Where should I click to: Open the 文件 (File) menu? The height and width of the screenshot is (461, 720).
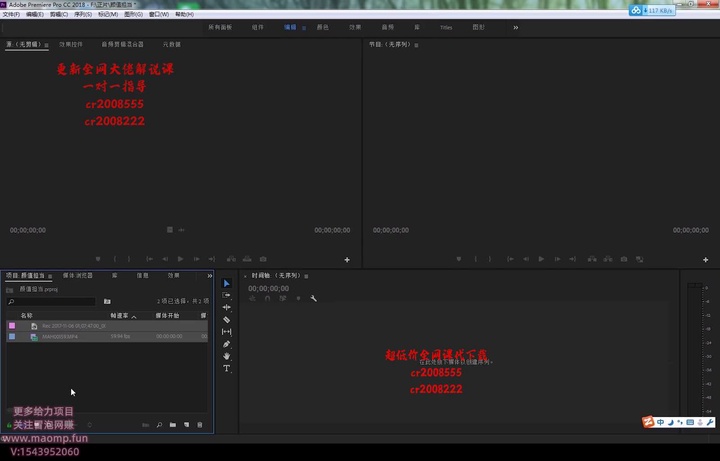point(11,15)
